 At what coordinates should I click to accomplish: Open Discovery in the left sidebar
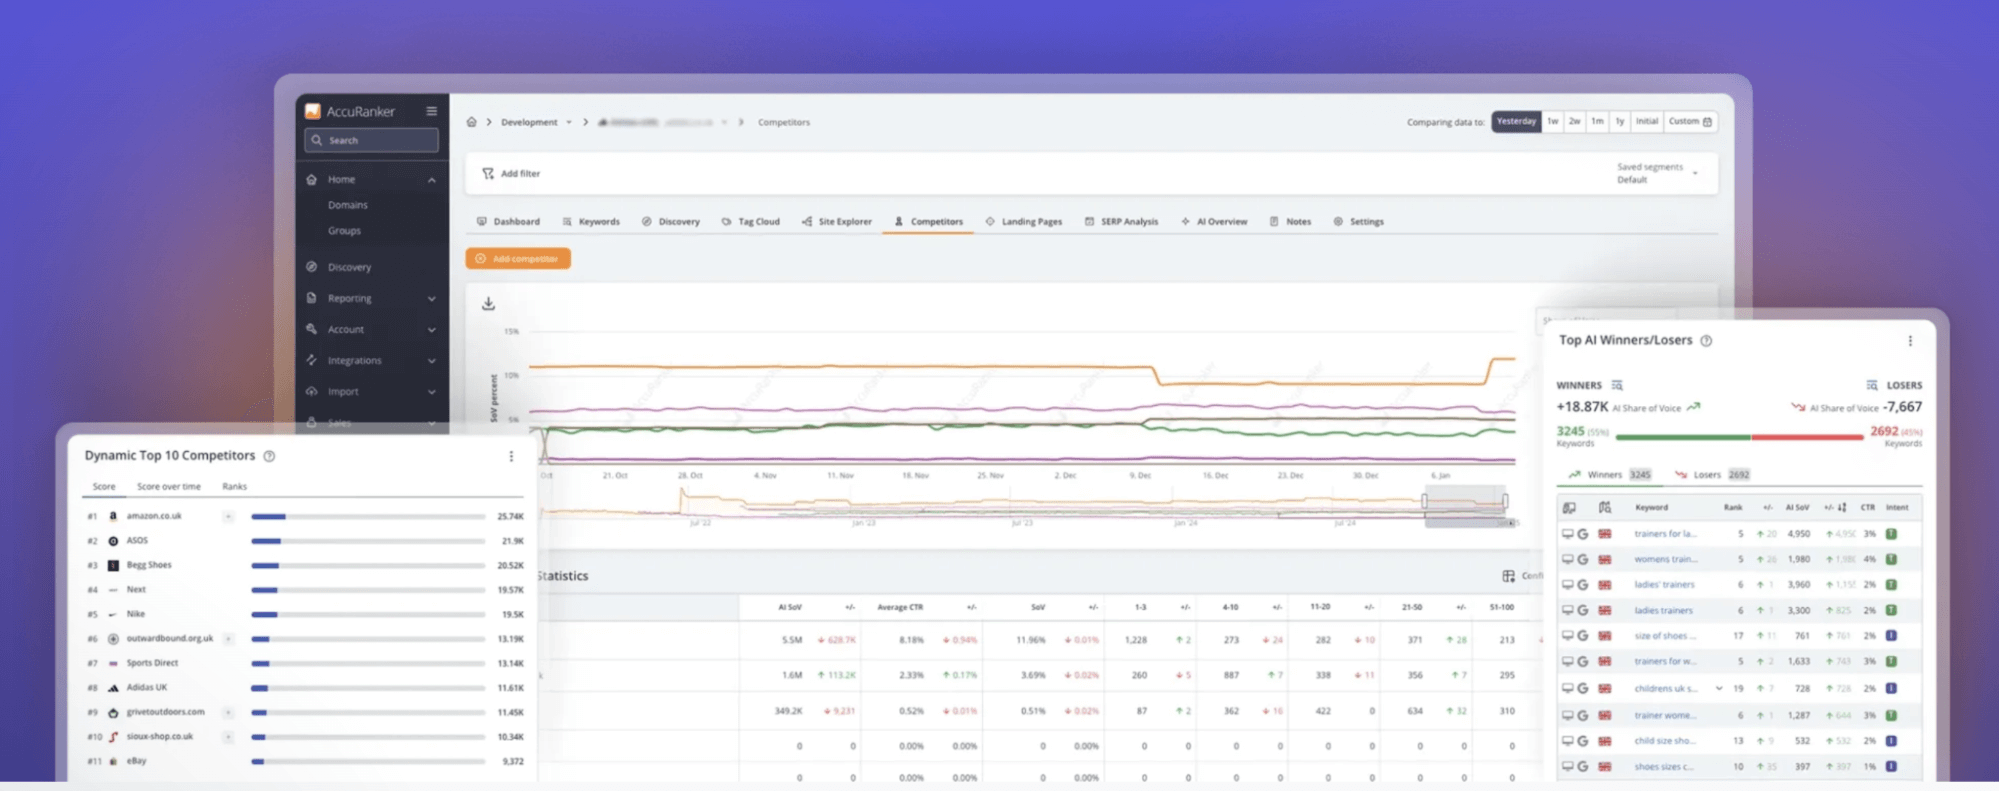click(349, 267)
